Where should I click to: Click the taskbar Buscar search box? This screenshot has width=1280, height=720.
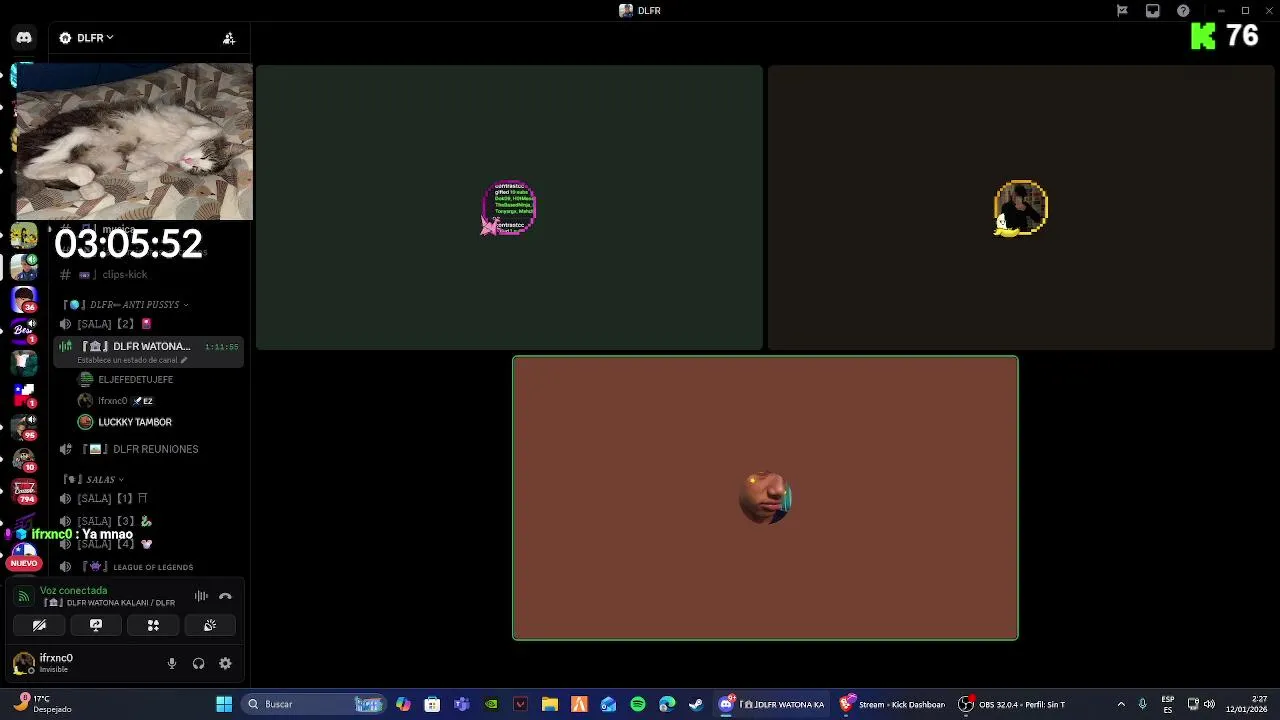coord(314,704)
